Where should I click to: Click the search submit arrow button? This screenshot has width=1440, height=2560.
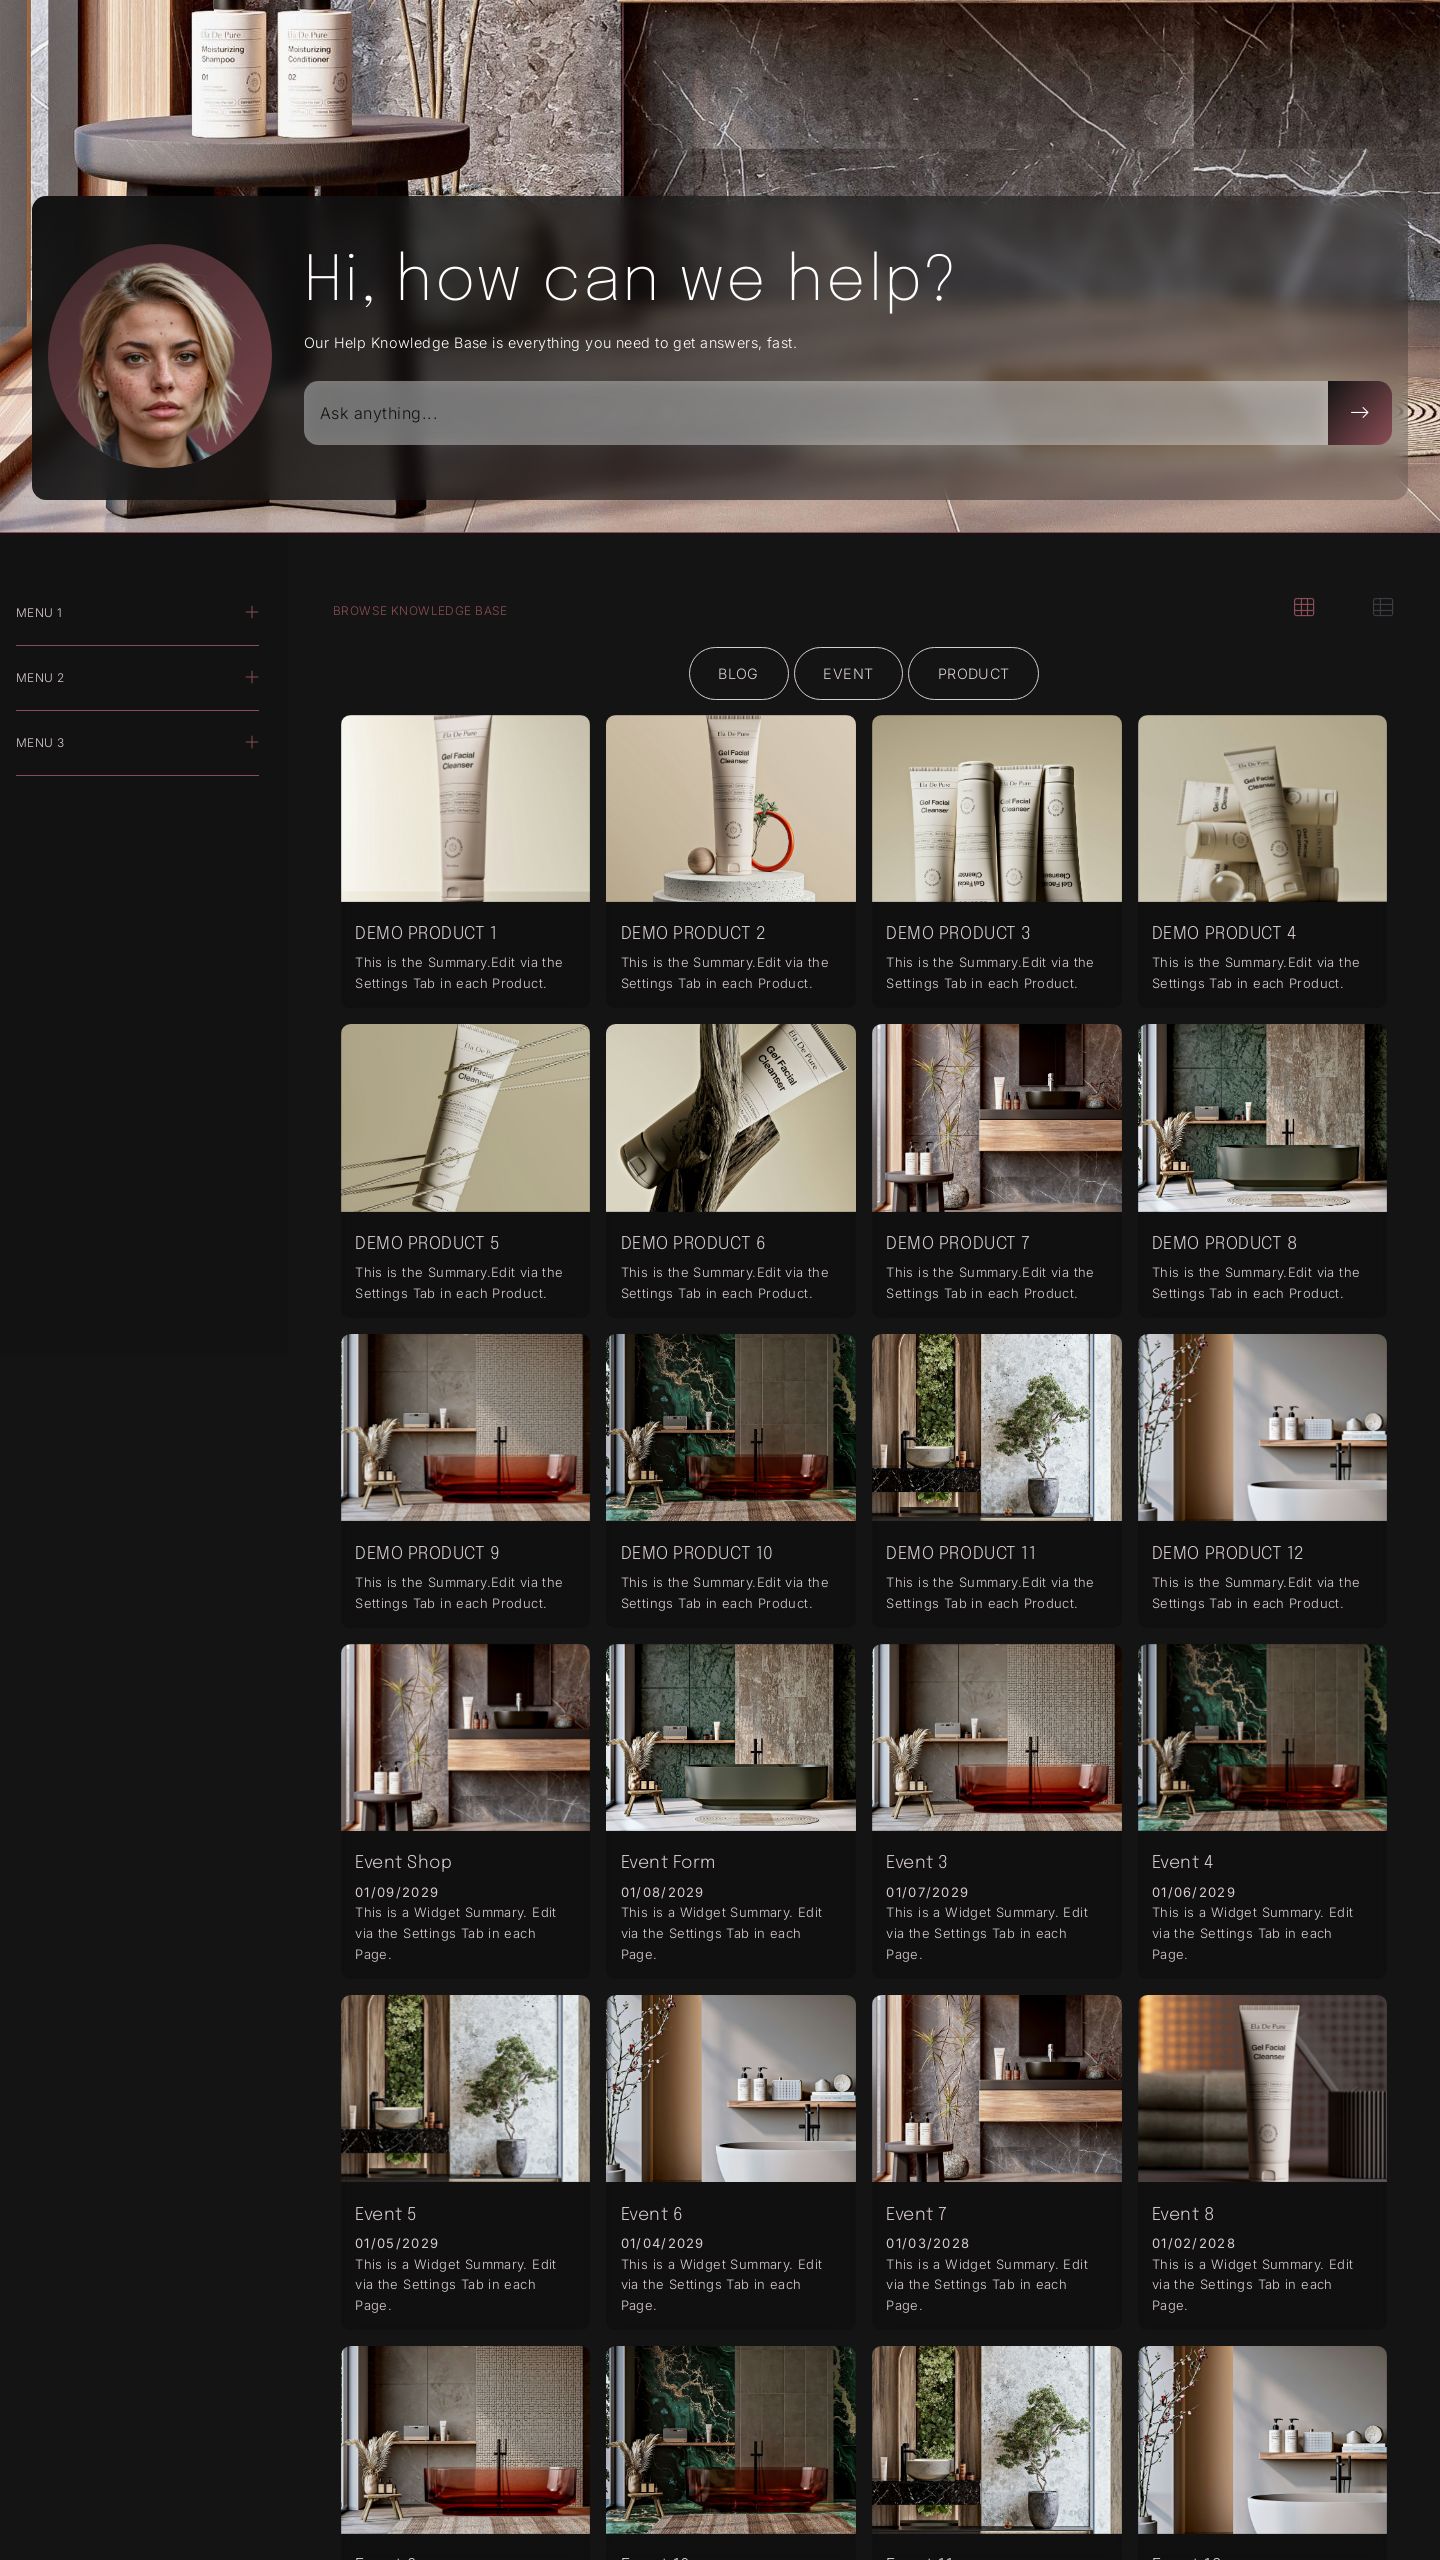click(1359, 413)
